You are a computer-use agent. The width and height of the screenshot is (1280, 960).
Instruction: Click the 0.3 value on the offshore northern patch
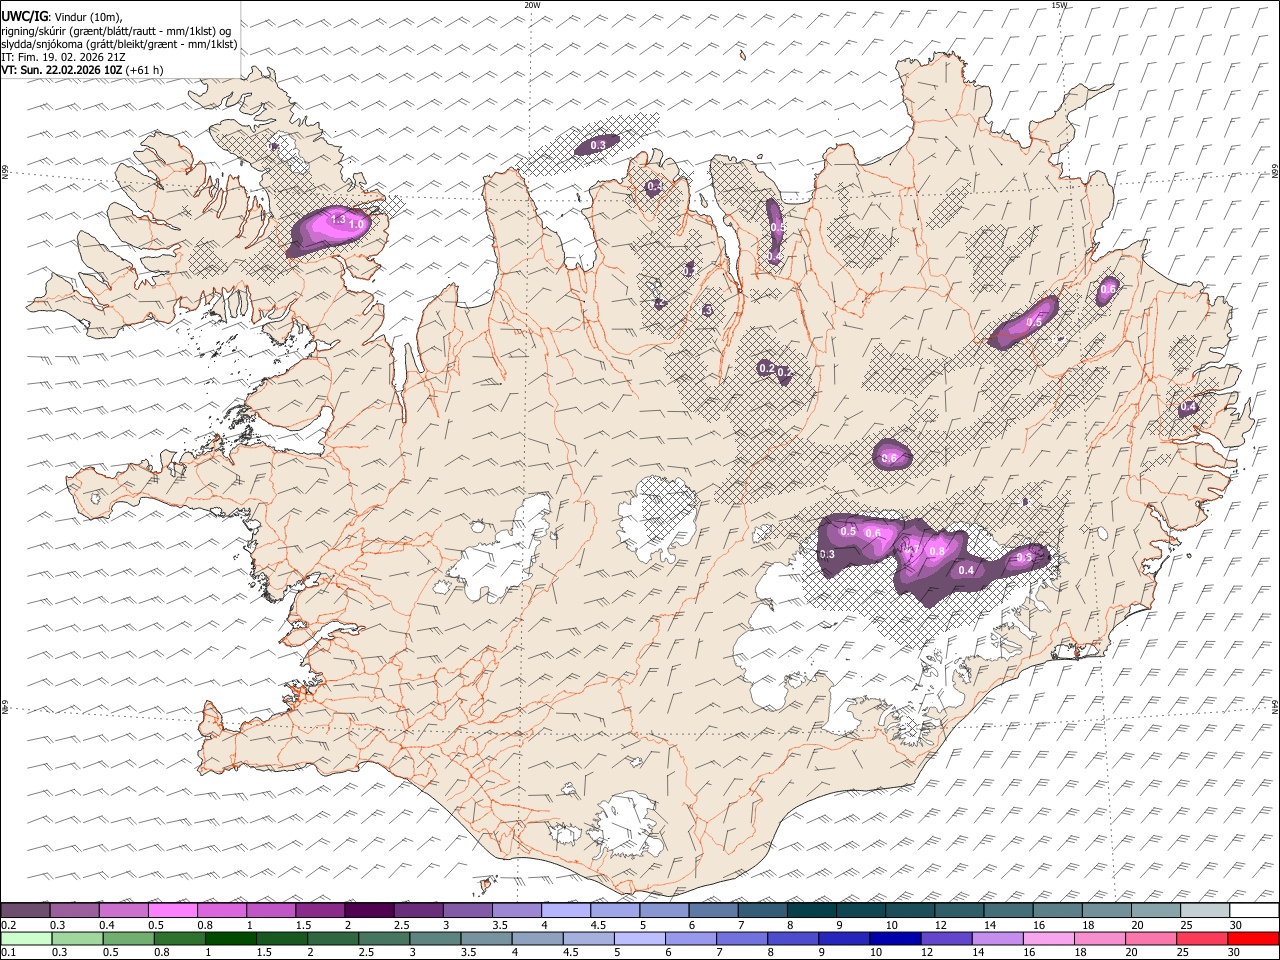tap(598, 146)
